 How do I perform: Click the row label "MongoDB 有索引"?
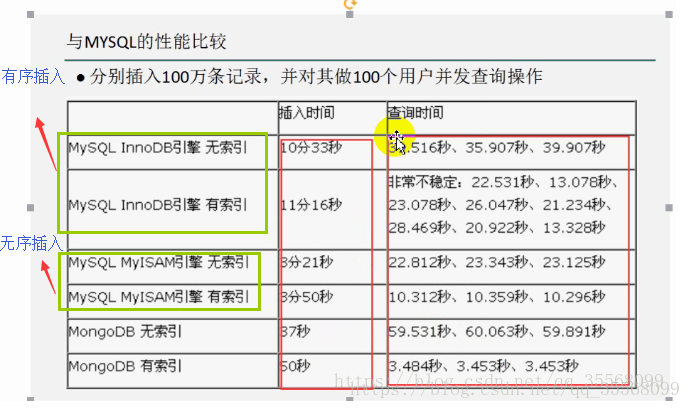pyautogui.click(x=125, y=366)
